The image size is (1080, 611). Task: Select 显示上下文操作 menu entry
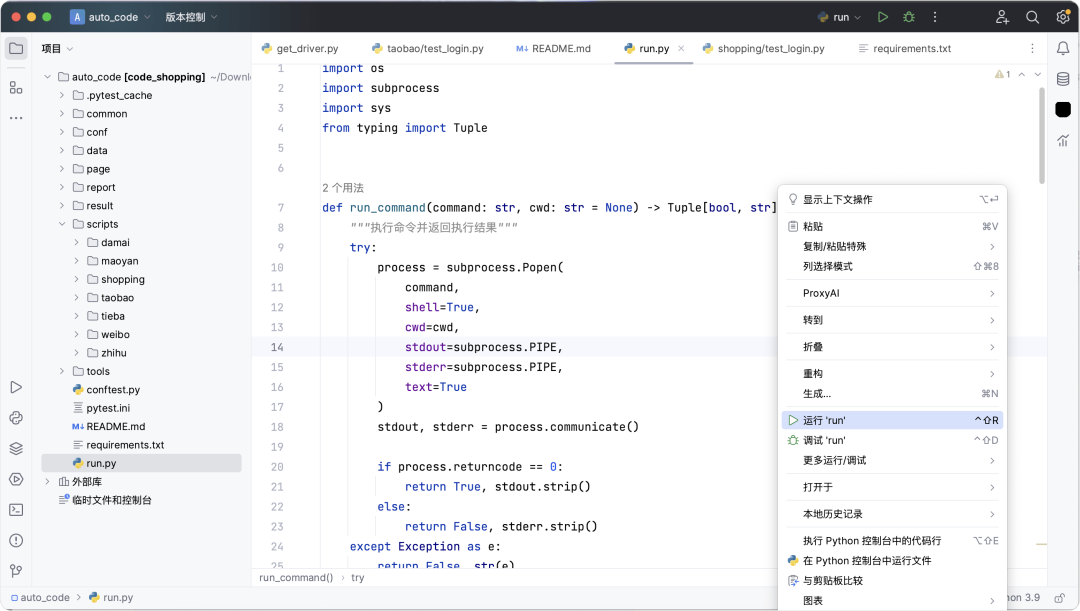(x=892, y=200)
